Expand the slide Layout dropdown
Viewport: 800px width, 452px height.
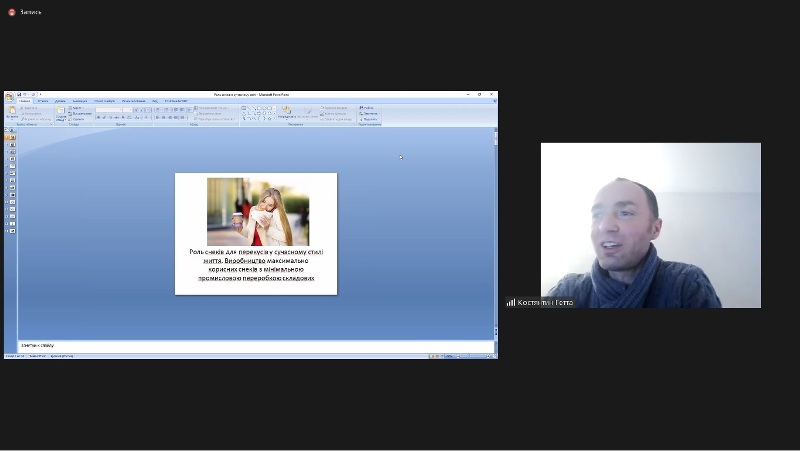pos(76,108)
